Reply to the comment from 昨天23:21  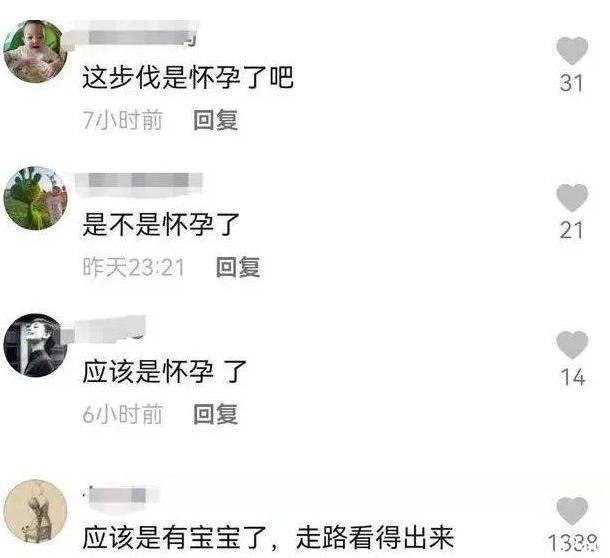click(238, 267)
